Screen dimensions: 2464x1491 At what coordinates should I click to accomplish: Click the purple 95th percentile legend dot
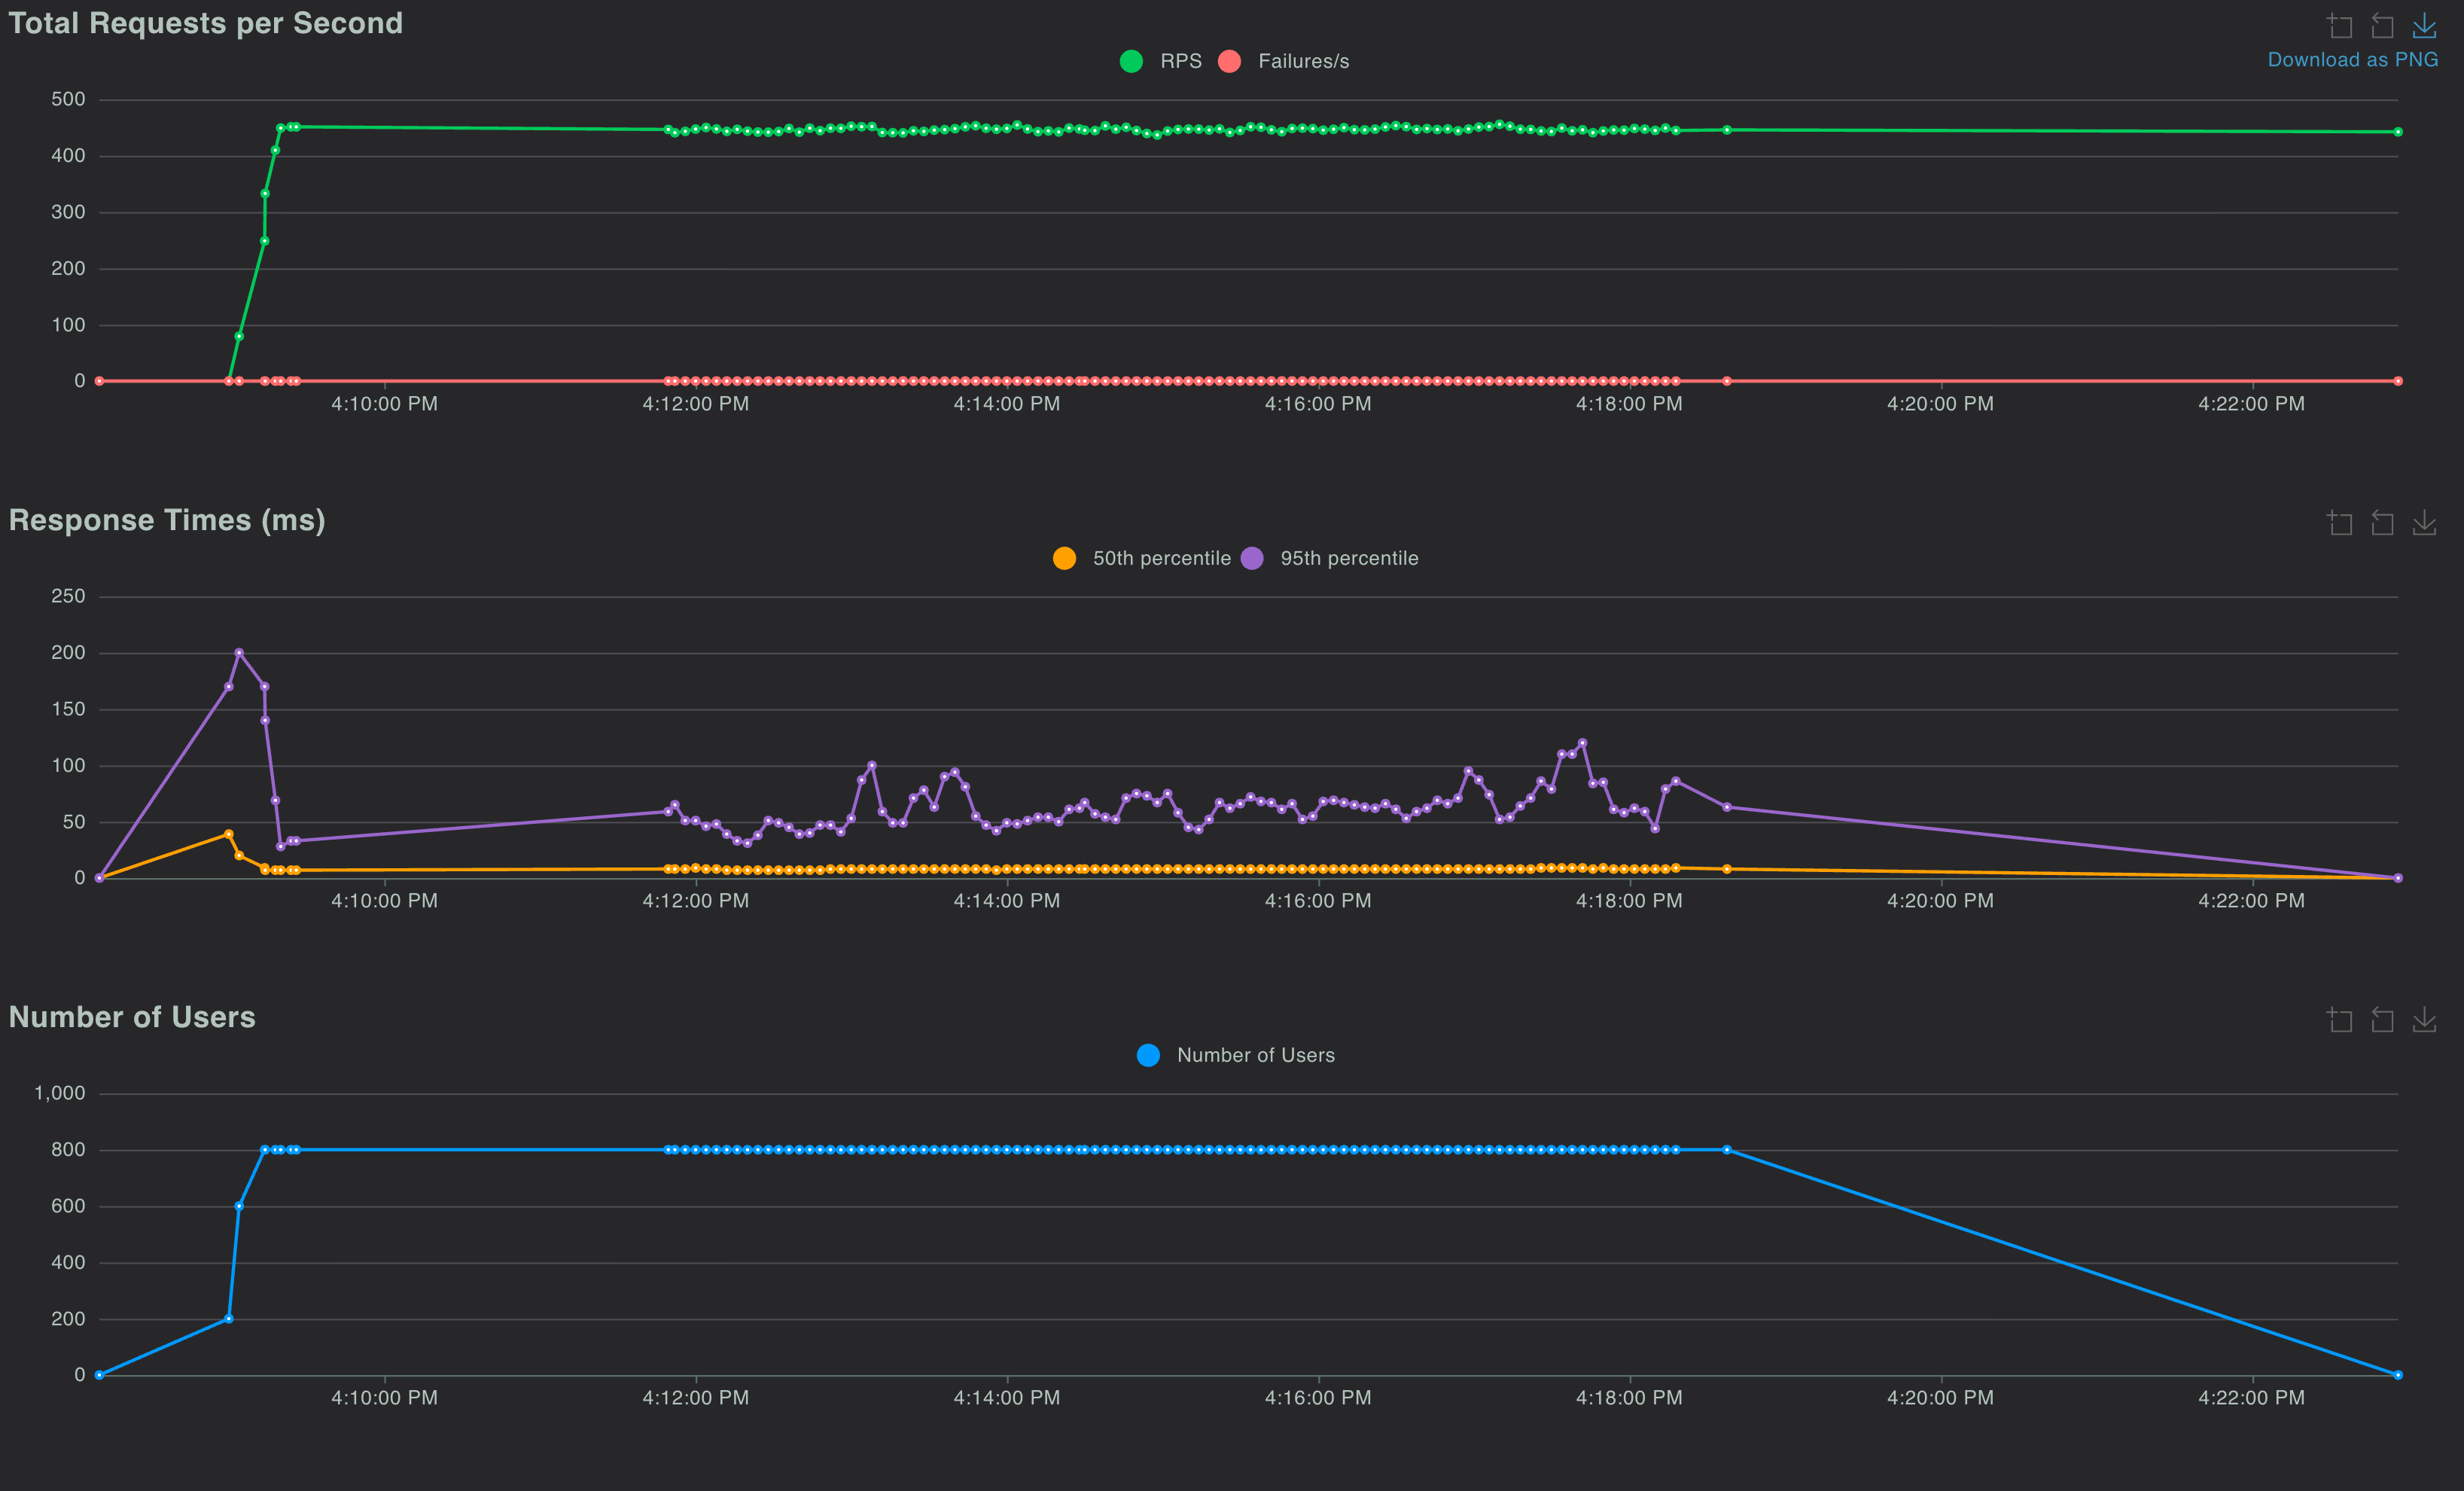tap(1252, 558)
